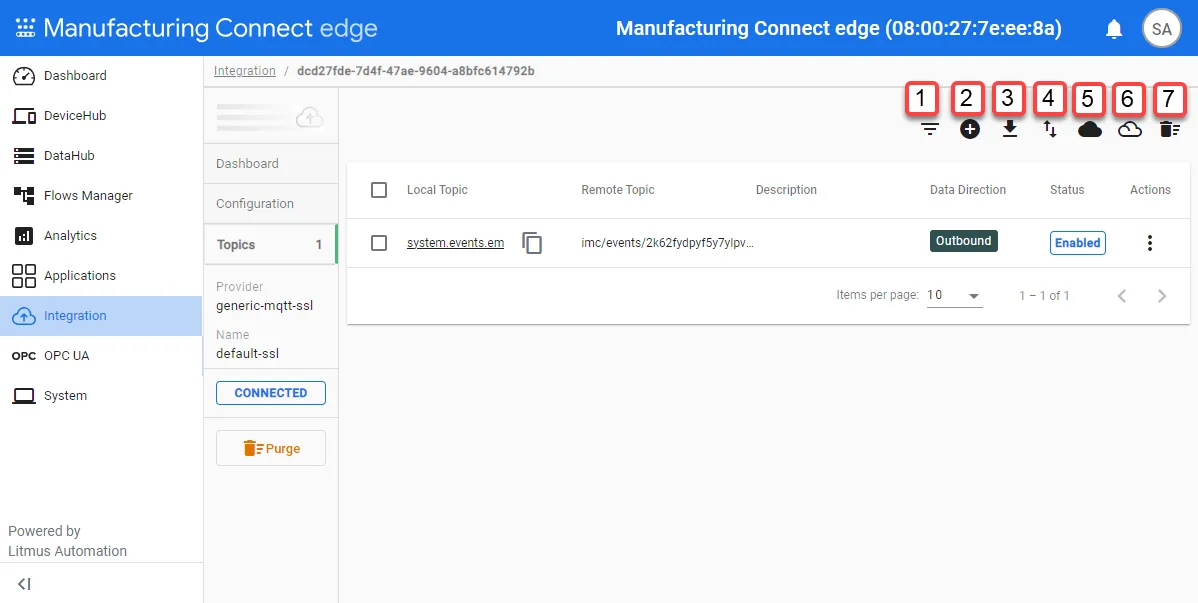Click the Manufacturing Connect edge logo title
The image size is (1198, 603).
point(210,28)
